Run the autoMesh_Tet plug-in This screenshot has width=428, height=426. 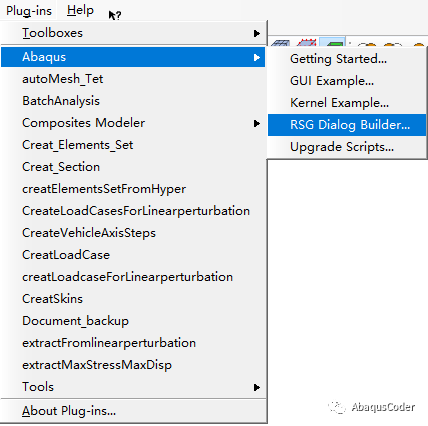pos(133,79)
